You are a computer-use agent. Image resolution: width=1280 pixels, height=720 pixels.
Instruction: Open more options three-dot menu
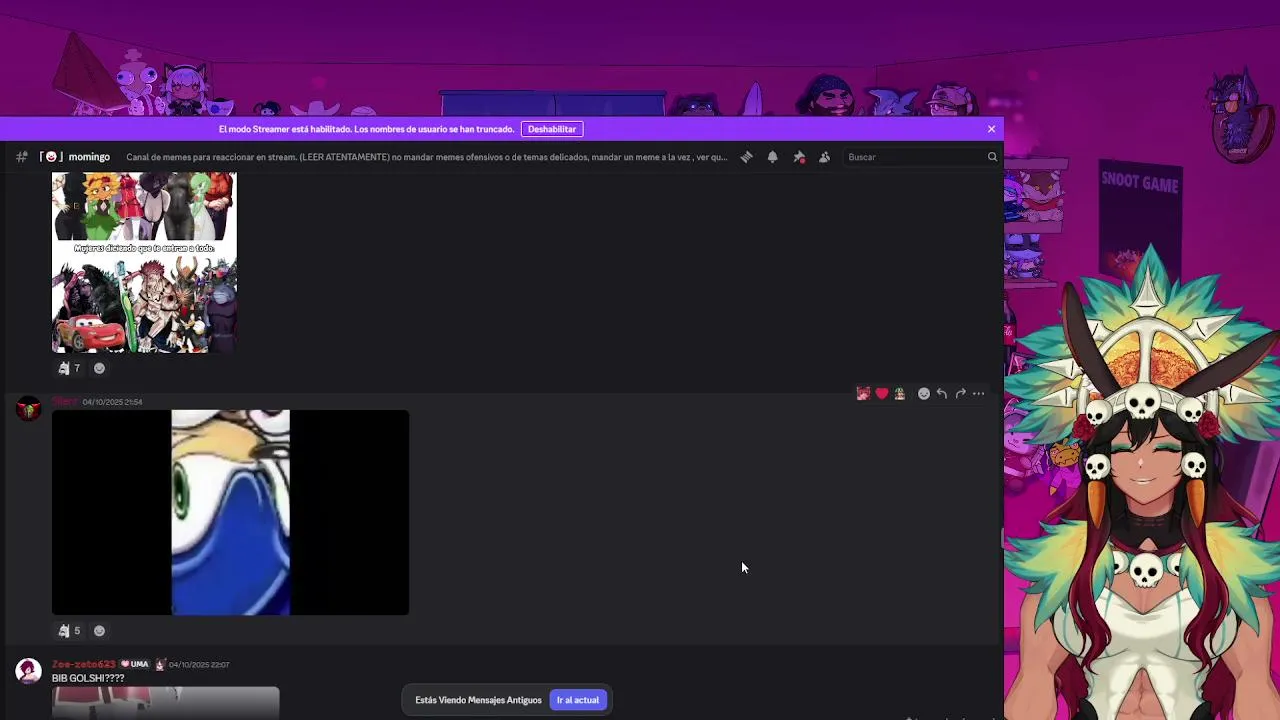pos(978,394)
